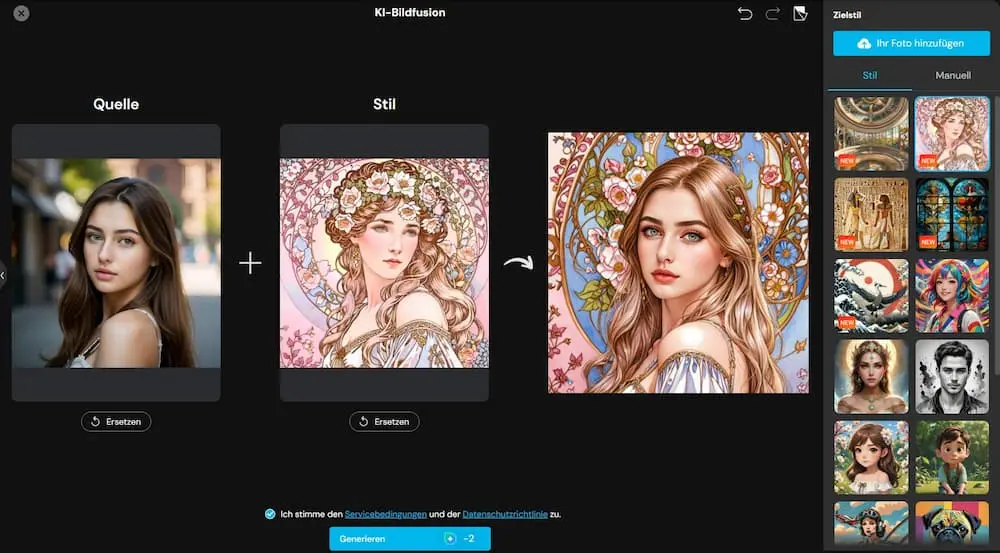Undo the last action
The width and height of the screenshot is (1000, 553).
pos(744,13)
